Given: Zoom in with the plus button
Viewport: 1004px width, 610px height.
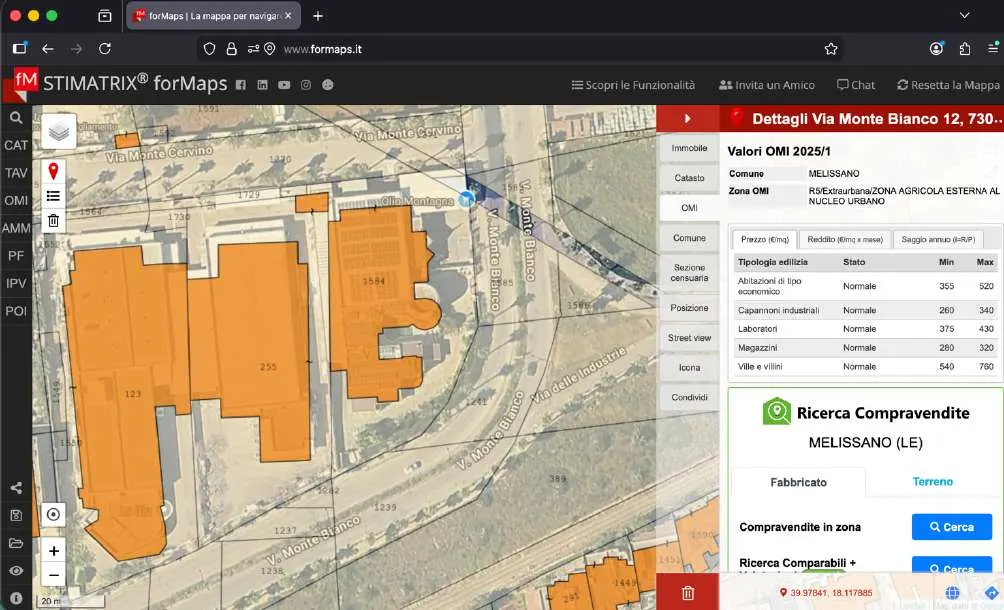Looking at the screenshot, I should pyautogui.click(x=54, y=550).
